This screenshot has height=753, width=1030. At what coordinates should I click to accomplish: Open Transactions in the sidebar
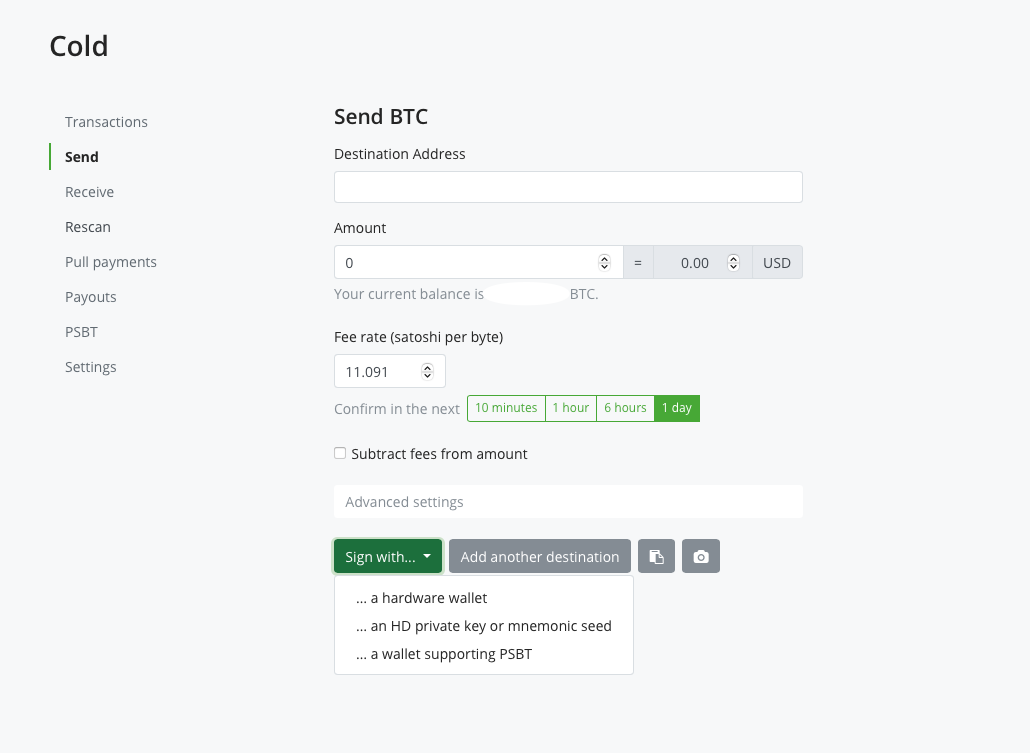point(106,122)
